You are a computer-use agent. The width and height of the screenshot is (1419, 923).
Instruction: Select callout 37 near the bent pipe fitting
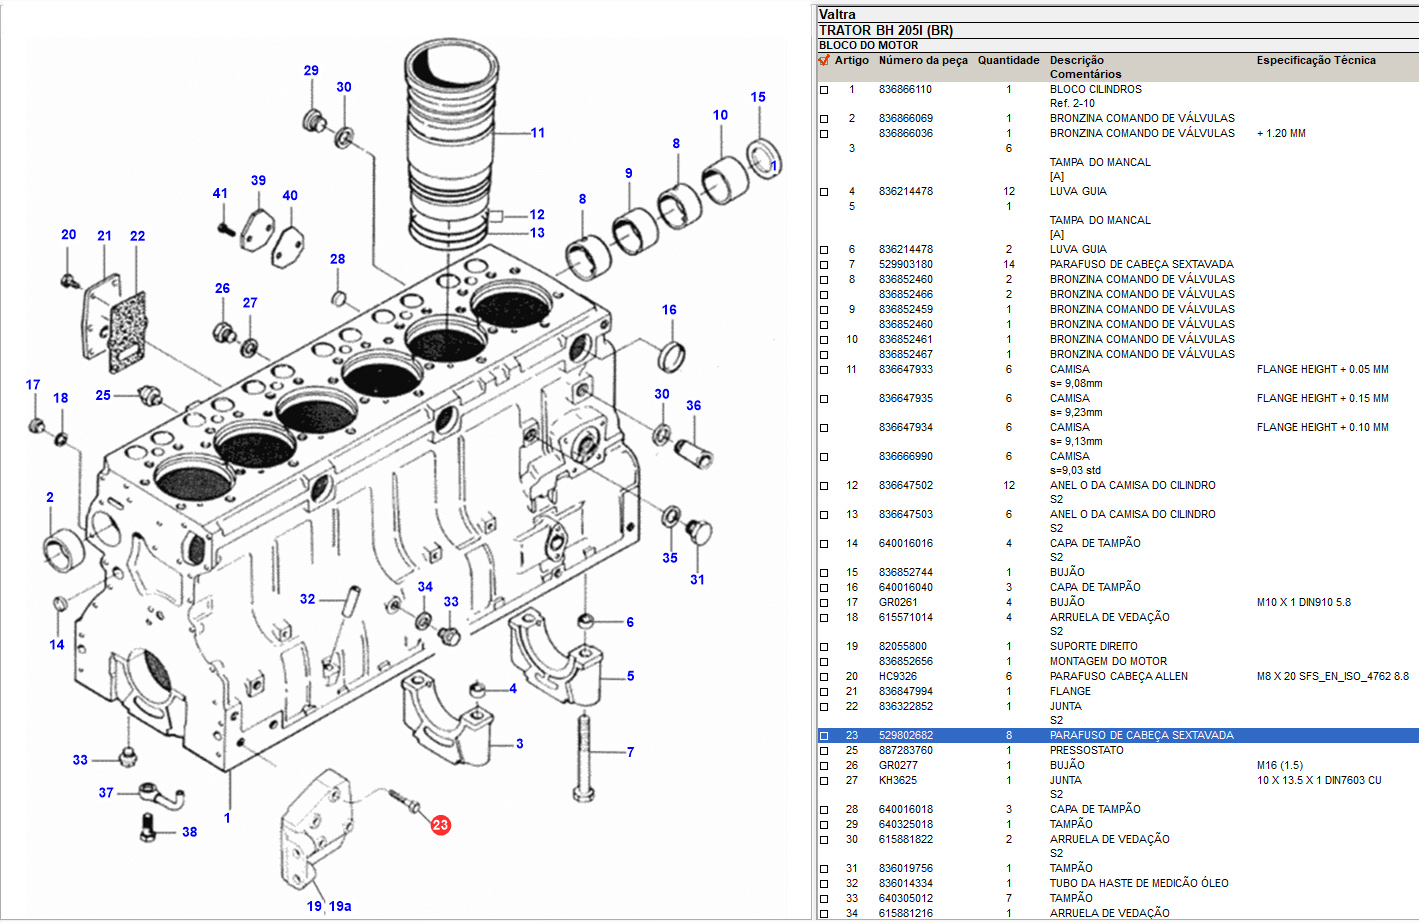coord(106,793)
